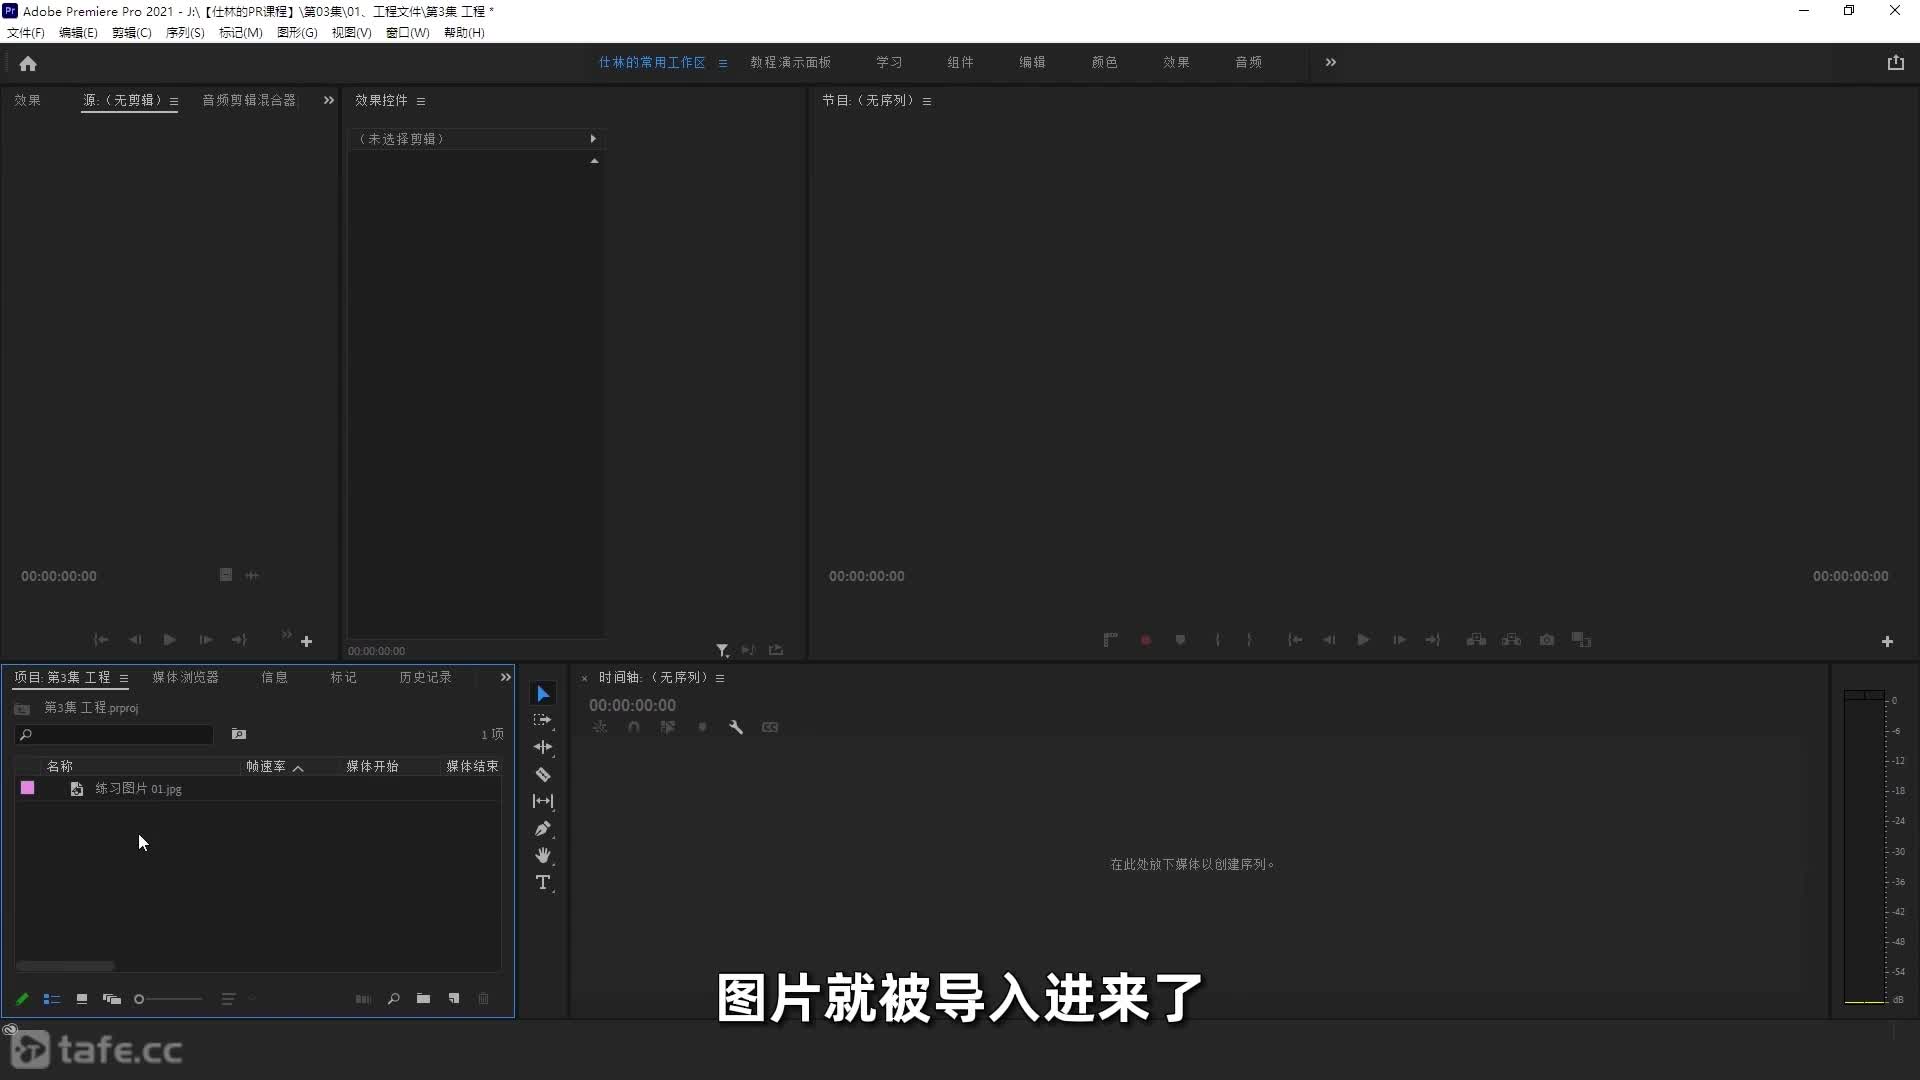This screenshot has width=1920, height=1080.
Task: Select the Hand tool
Action: click(543, 855)
